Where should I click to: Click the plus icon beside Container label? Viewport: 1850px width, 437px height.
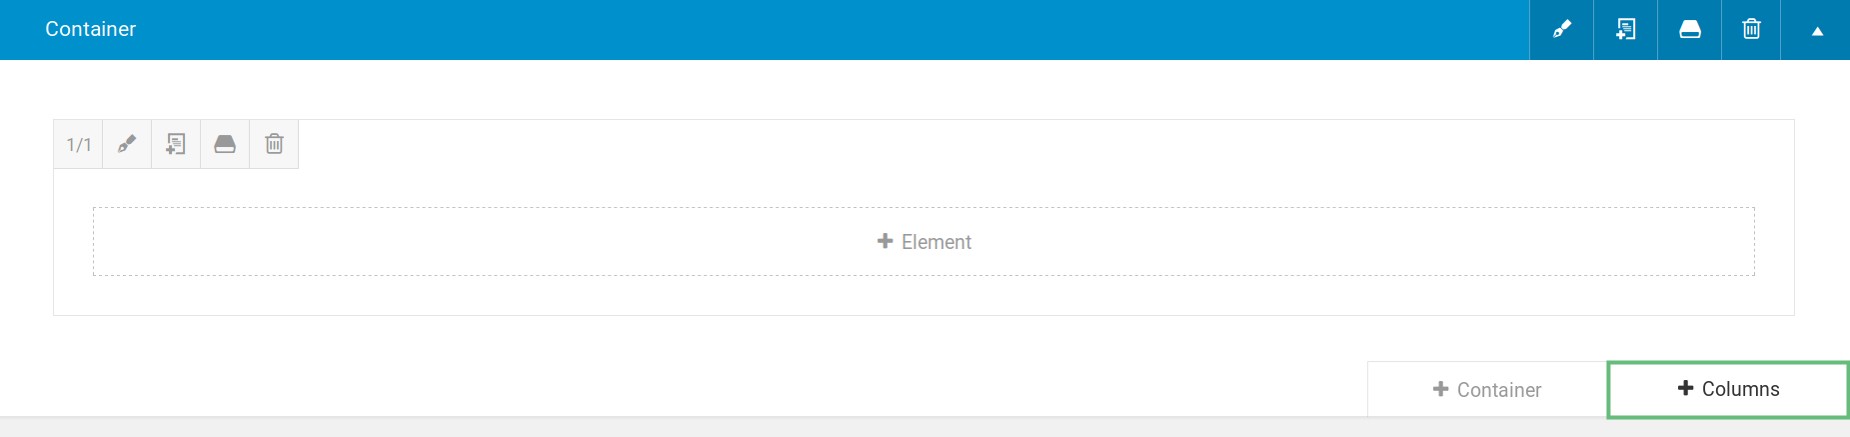[1441, 388]
